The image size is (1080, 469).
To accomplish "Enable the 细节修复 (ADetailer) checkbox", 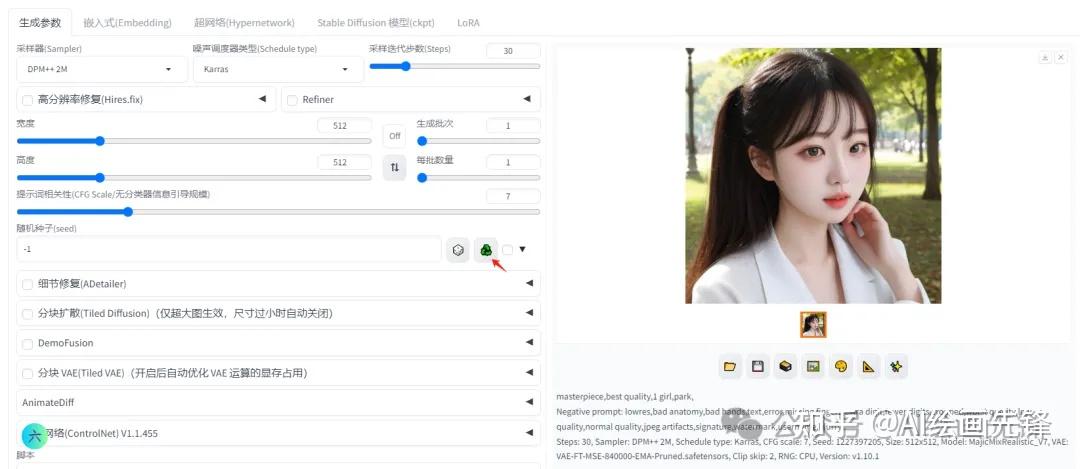I will tap(28, 284).
